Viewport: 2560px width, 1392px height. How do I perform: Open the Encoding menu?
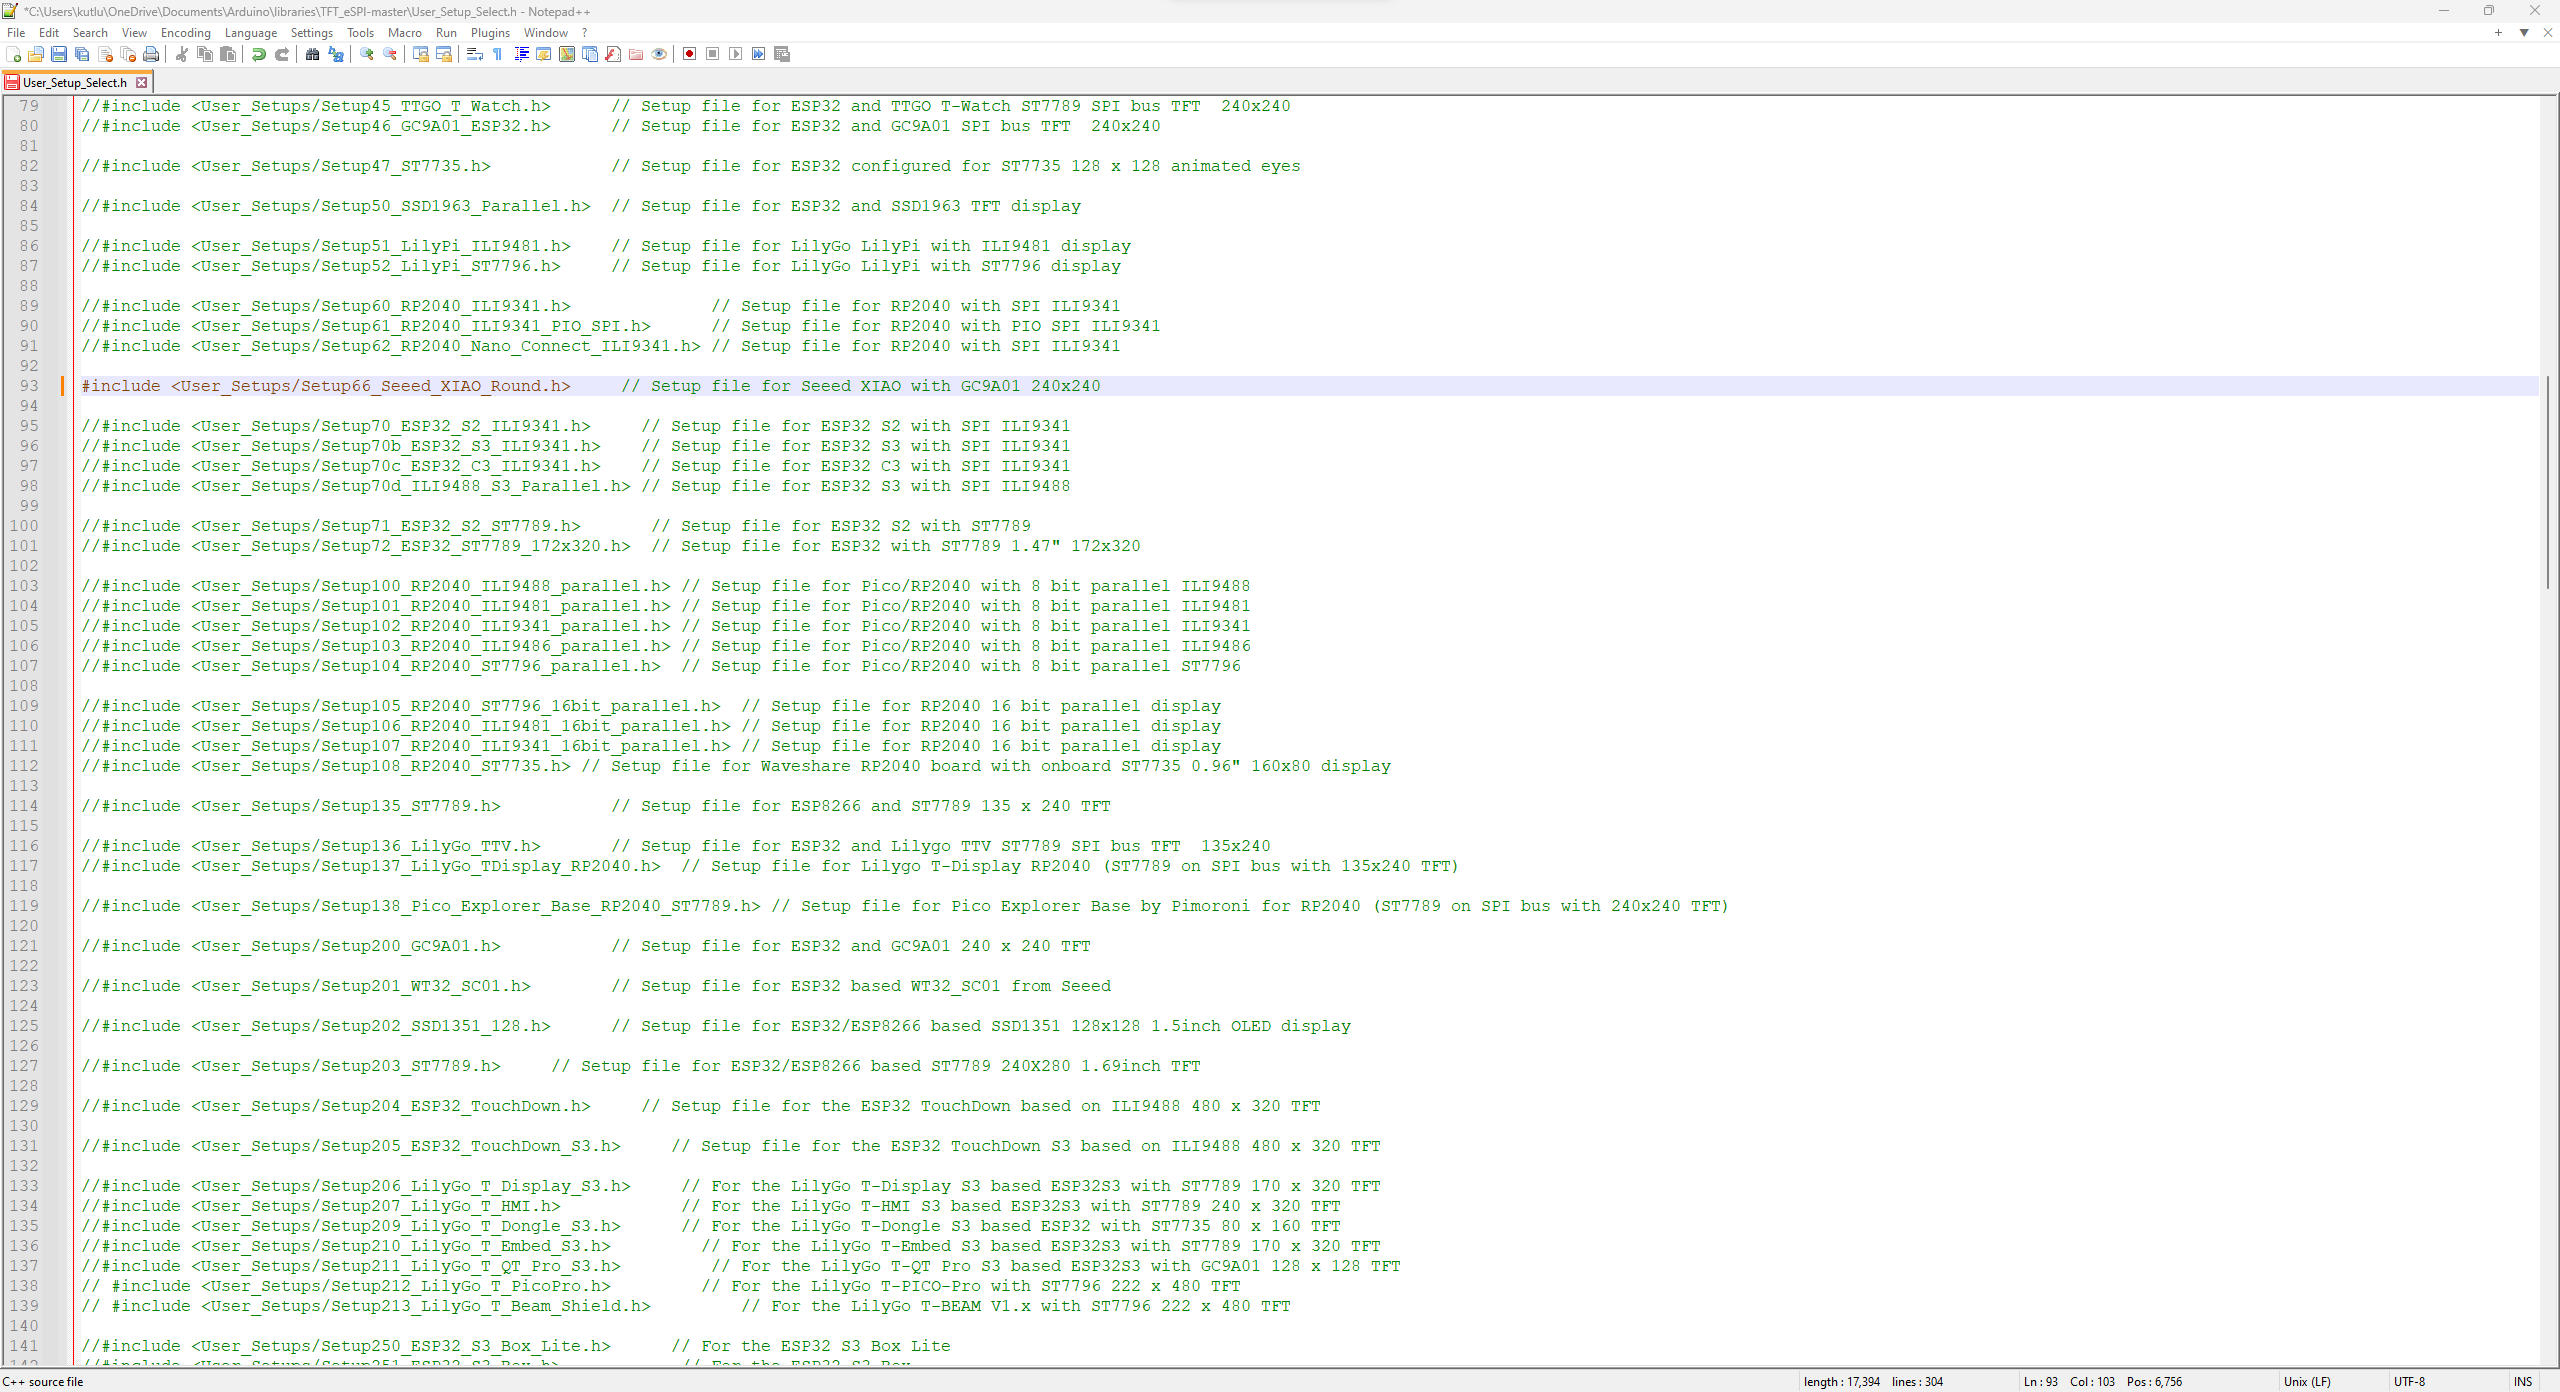click(x=185, y=33)
